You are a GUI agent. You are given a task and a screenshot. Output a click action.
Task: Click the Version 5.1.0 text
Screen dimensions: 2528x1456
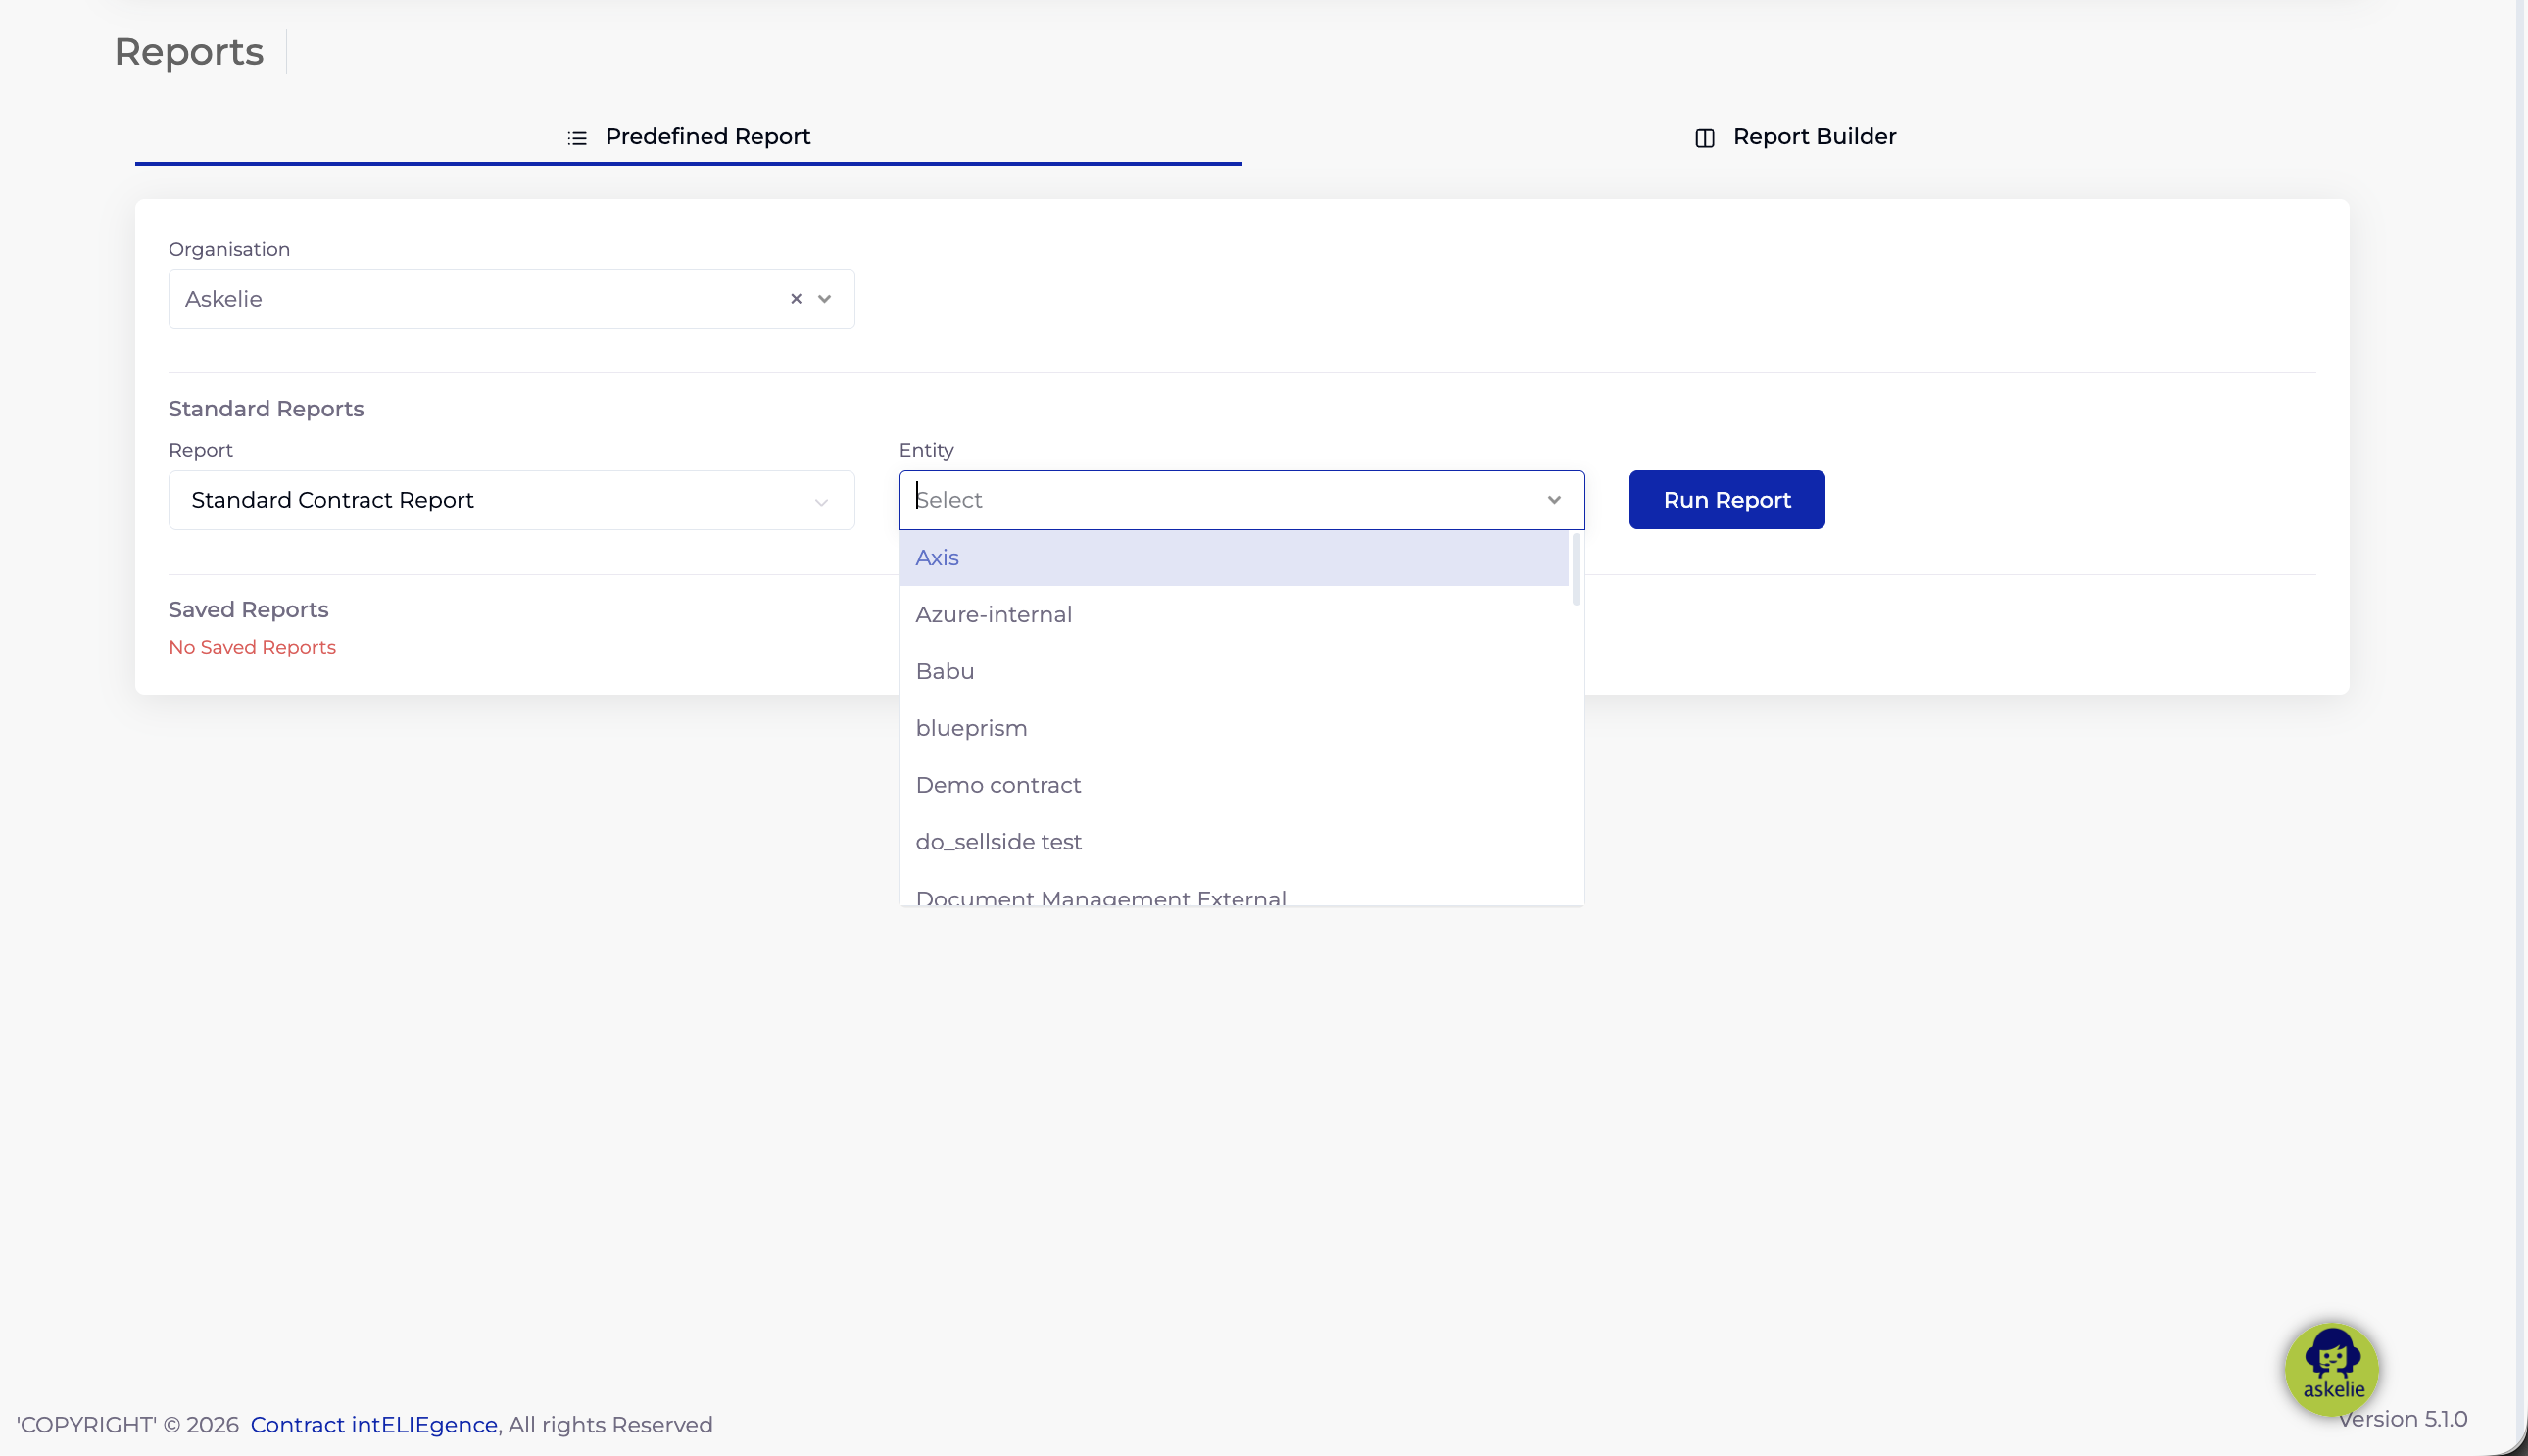(x=2403, y=1419)
